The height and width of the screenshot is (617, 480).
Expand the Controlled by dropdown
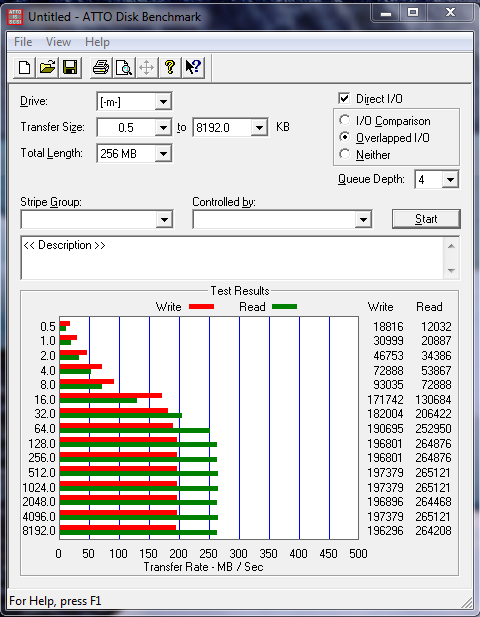point(363,219)
